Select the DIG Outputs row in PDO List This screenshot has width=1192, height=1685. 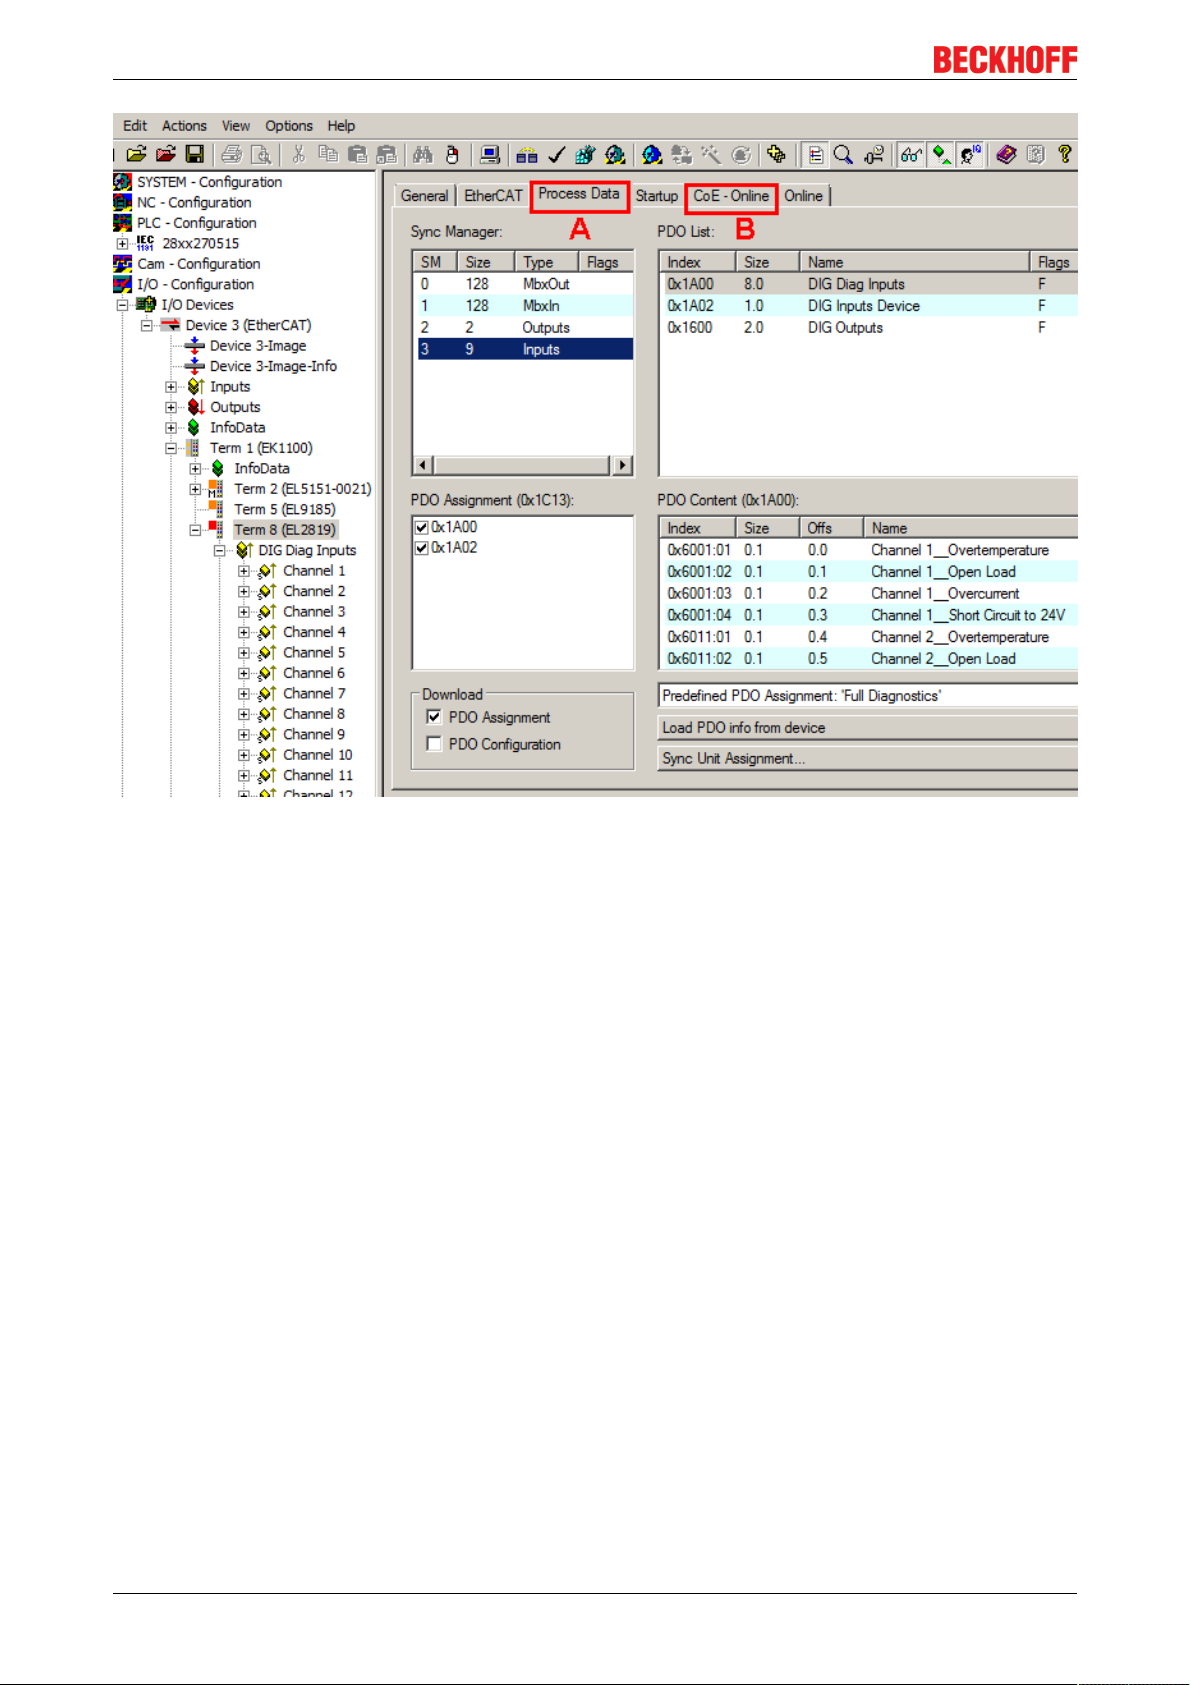pyautogui.click(x=868, y=328)
